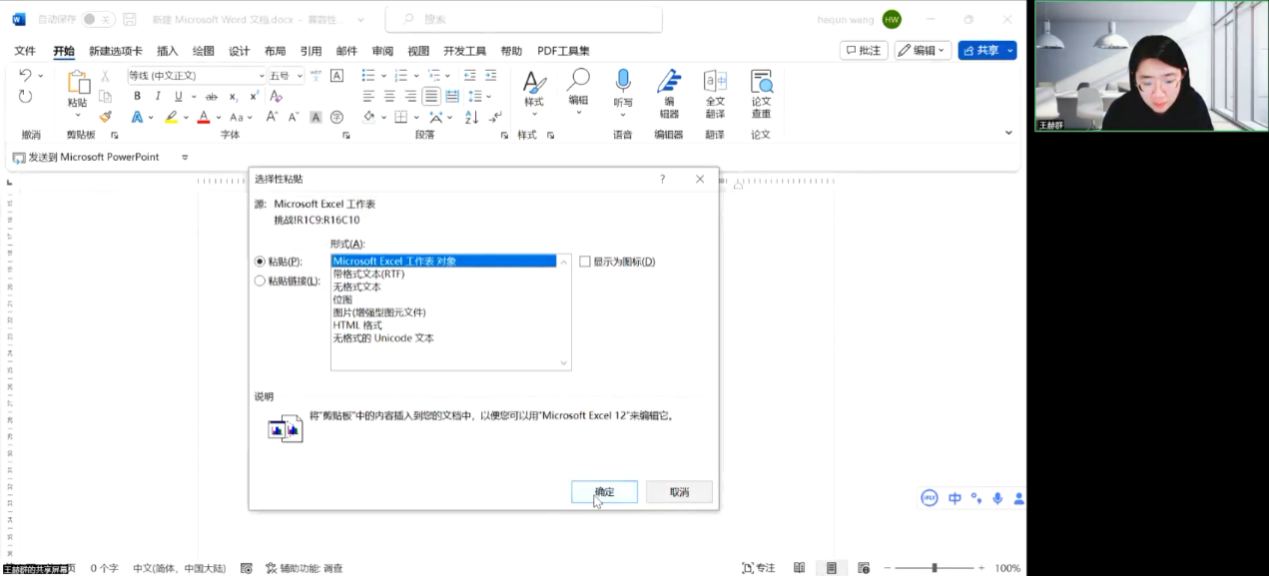Viewport: 1269px width, 576px height.
Task: Click the 确定 button in the dialog
Action: click(603, 491)
